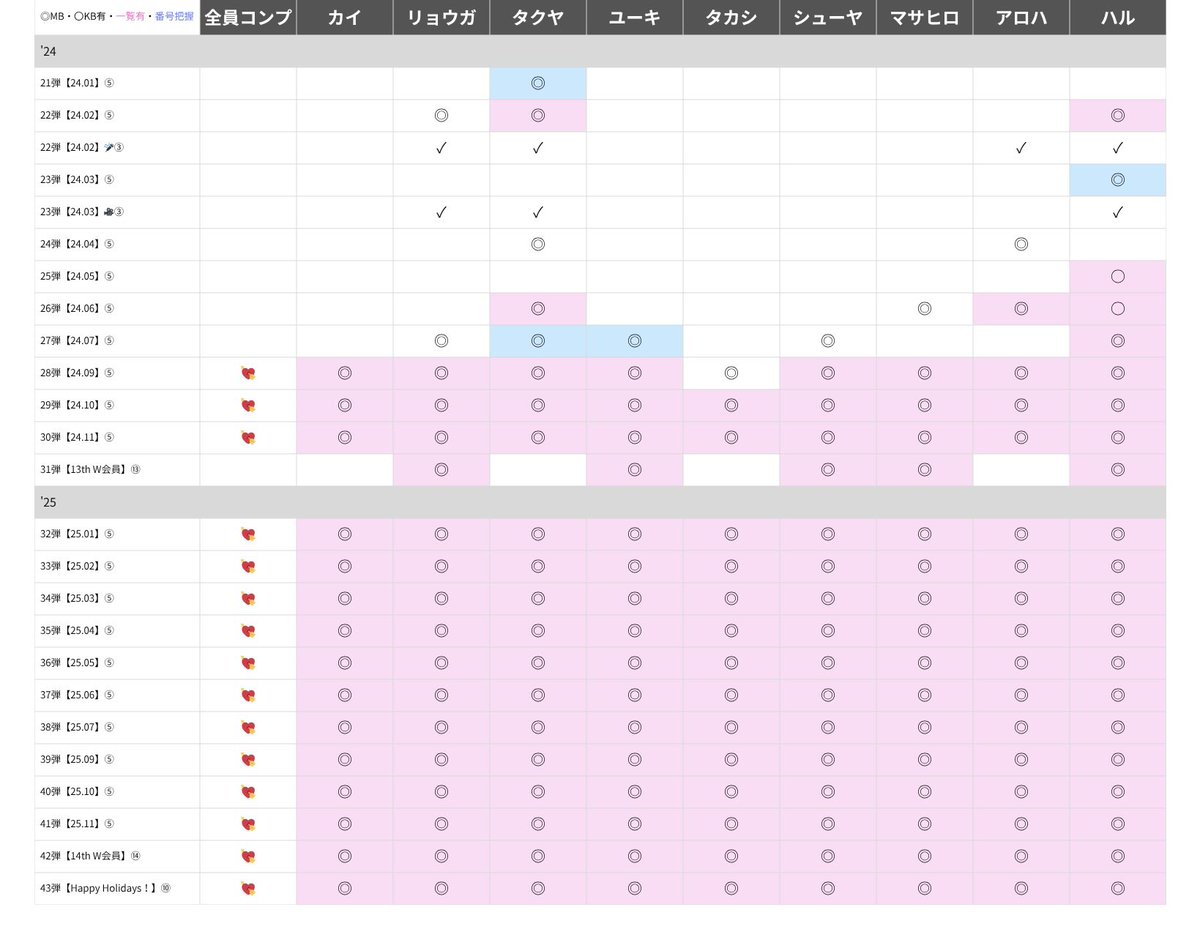Screen dimensions: 1200x937
Task: Click the camera icon in the 23弾 row label
Action: (109, 212)
